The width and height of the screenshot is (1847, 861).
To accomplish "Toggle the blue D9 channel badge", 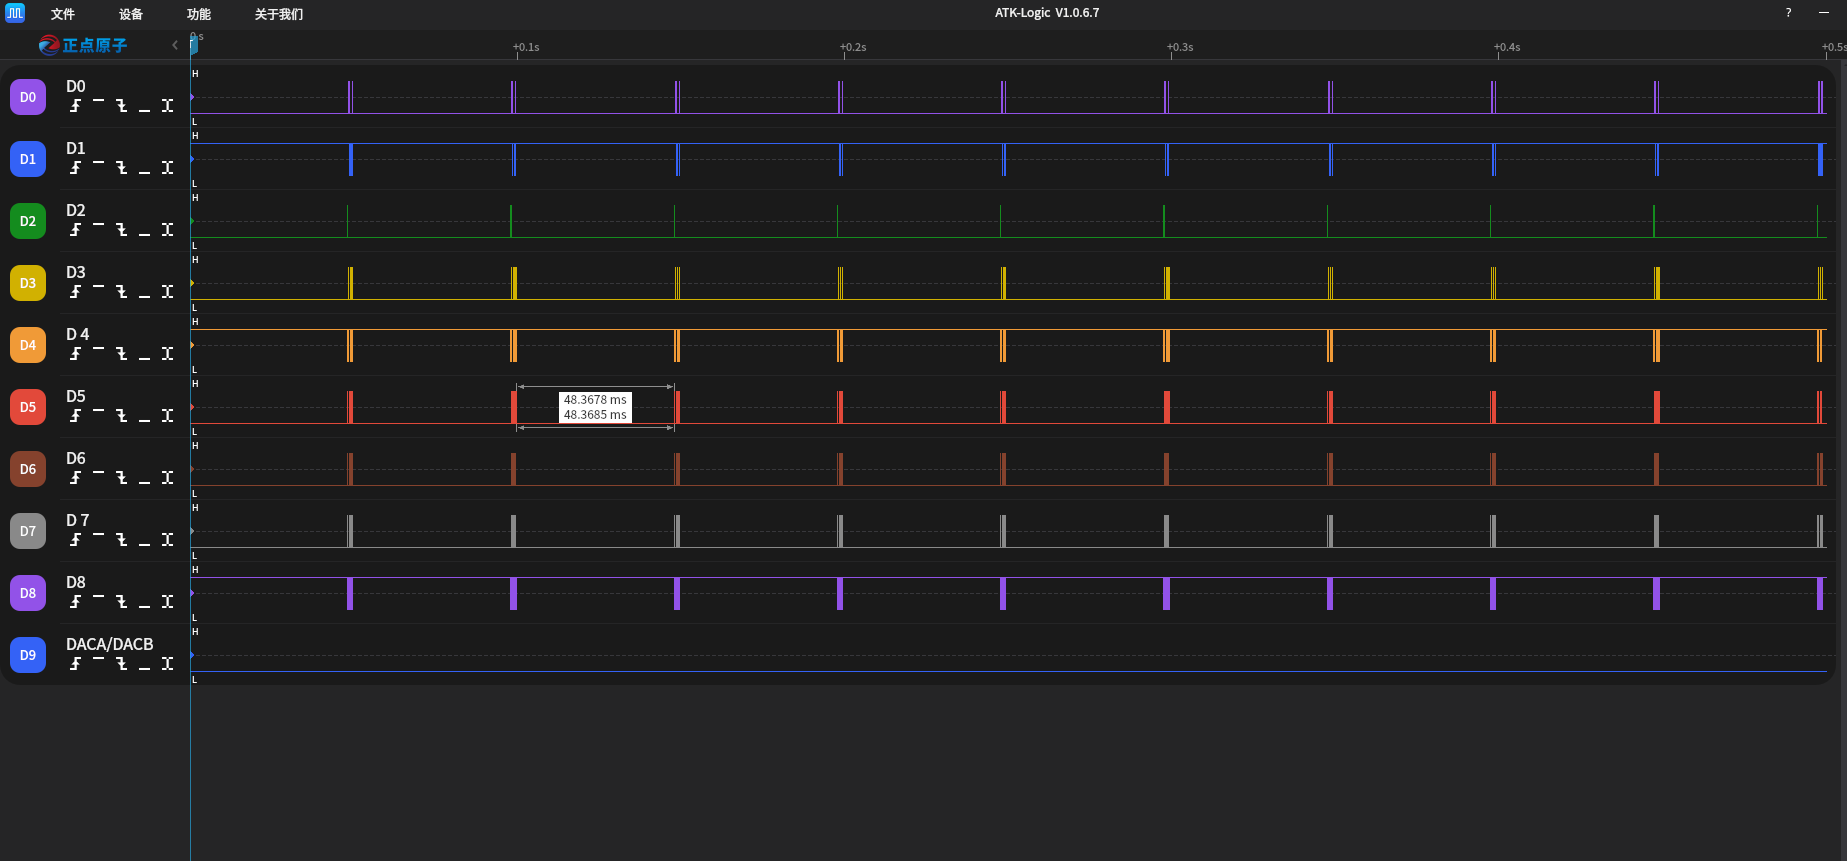I will pos(28,655).
